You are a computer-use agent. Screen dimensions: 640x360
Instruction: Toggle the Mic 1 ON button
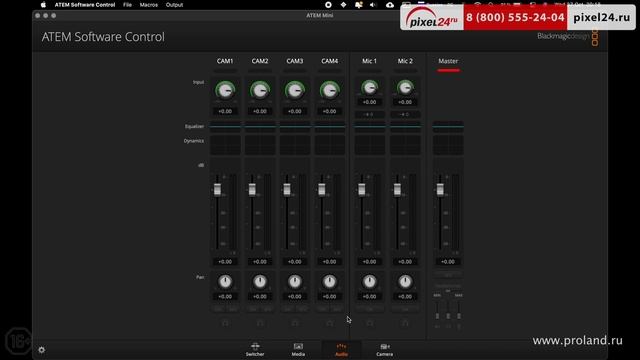pos(369,309)
